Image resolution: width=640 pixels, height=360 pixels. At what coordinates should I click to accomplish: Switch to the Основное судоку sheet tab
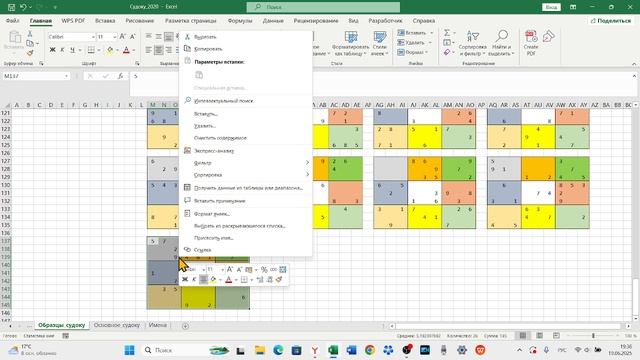[117, 325]
